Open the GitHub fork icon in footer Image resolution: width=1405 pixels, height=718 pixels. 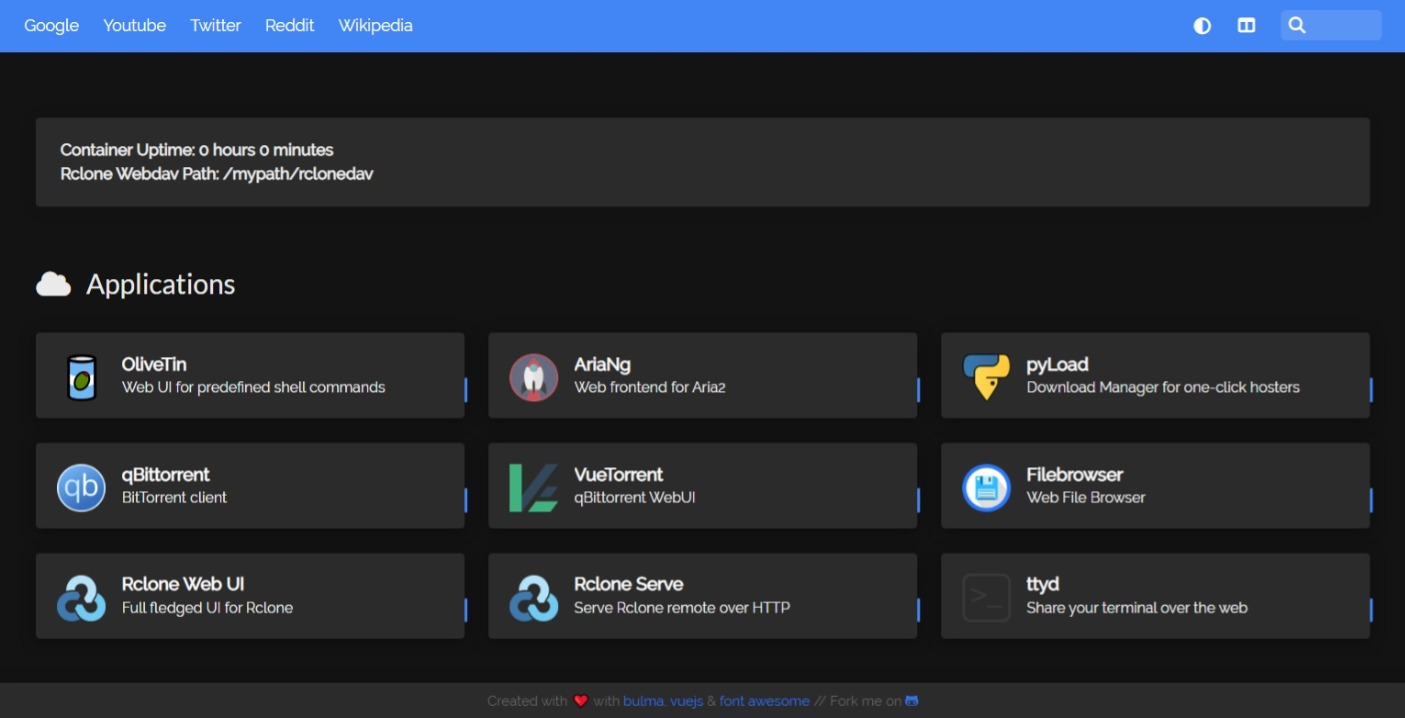[x=911, y=701]
